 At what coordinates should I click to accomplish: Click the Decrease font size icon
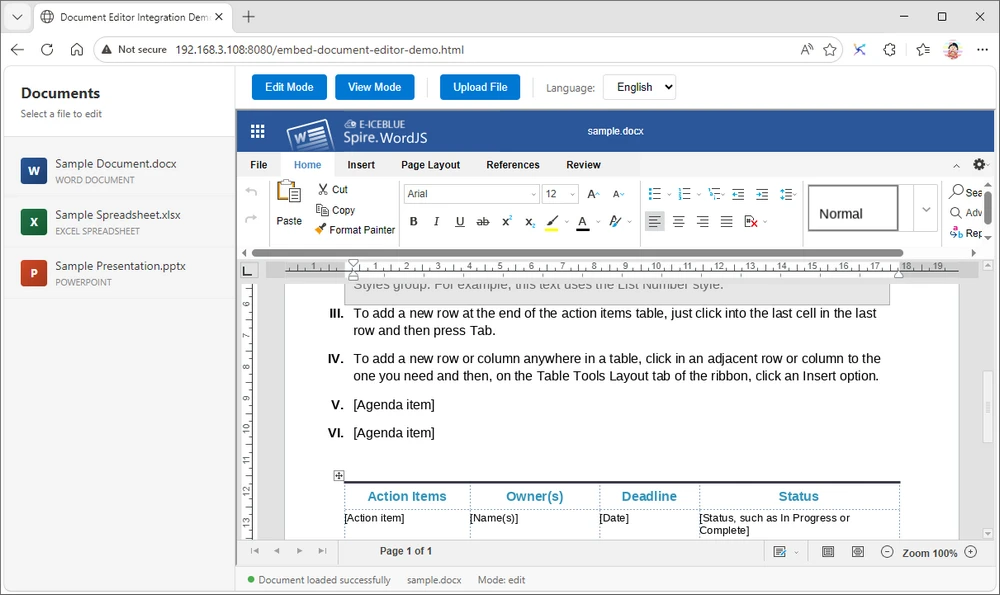click(618, 194)
